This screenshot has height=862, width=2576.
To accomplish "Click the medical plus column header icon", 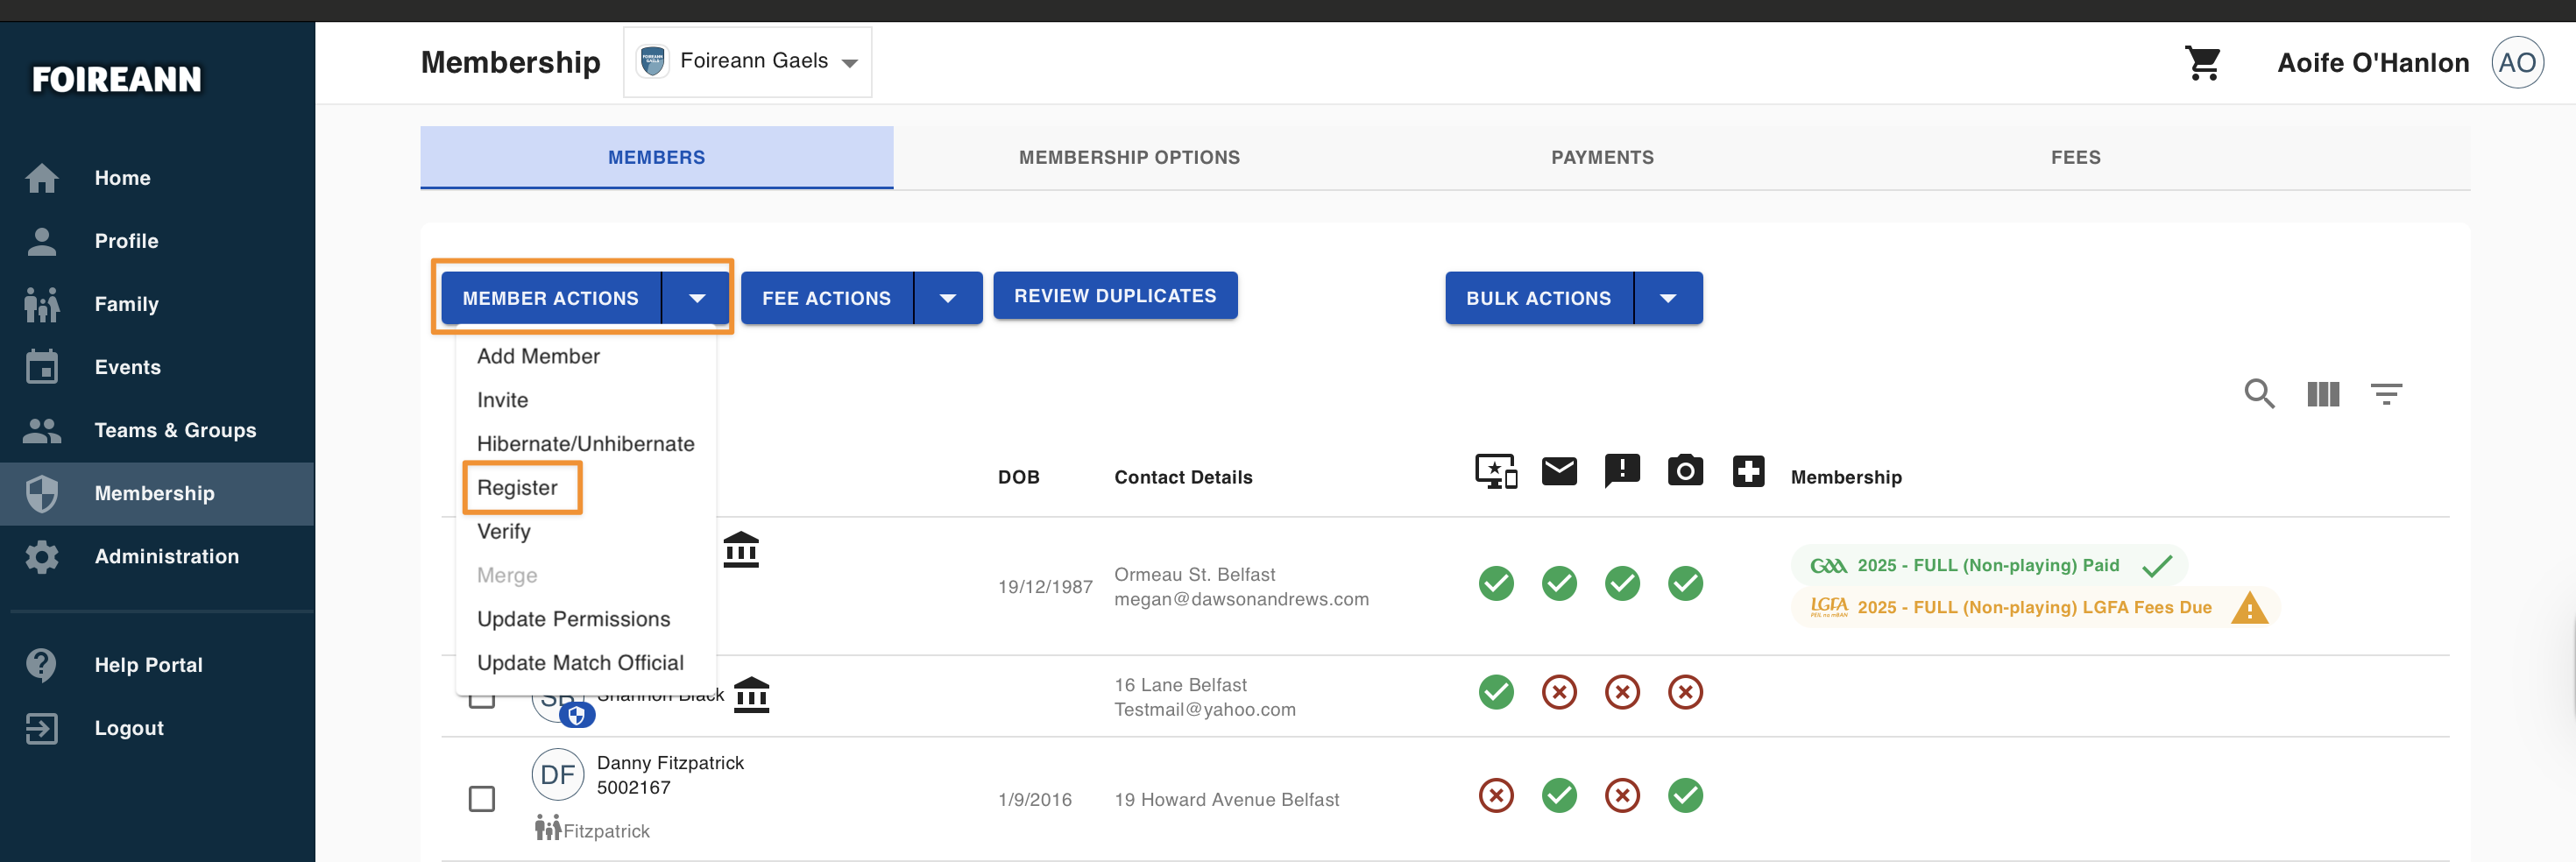I will (1748, 470).
